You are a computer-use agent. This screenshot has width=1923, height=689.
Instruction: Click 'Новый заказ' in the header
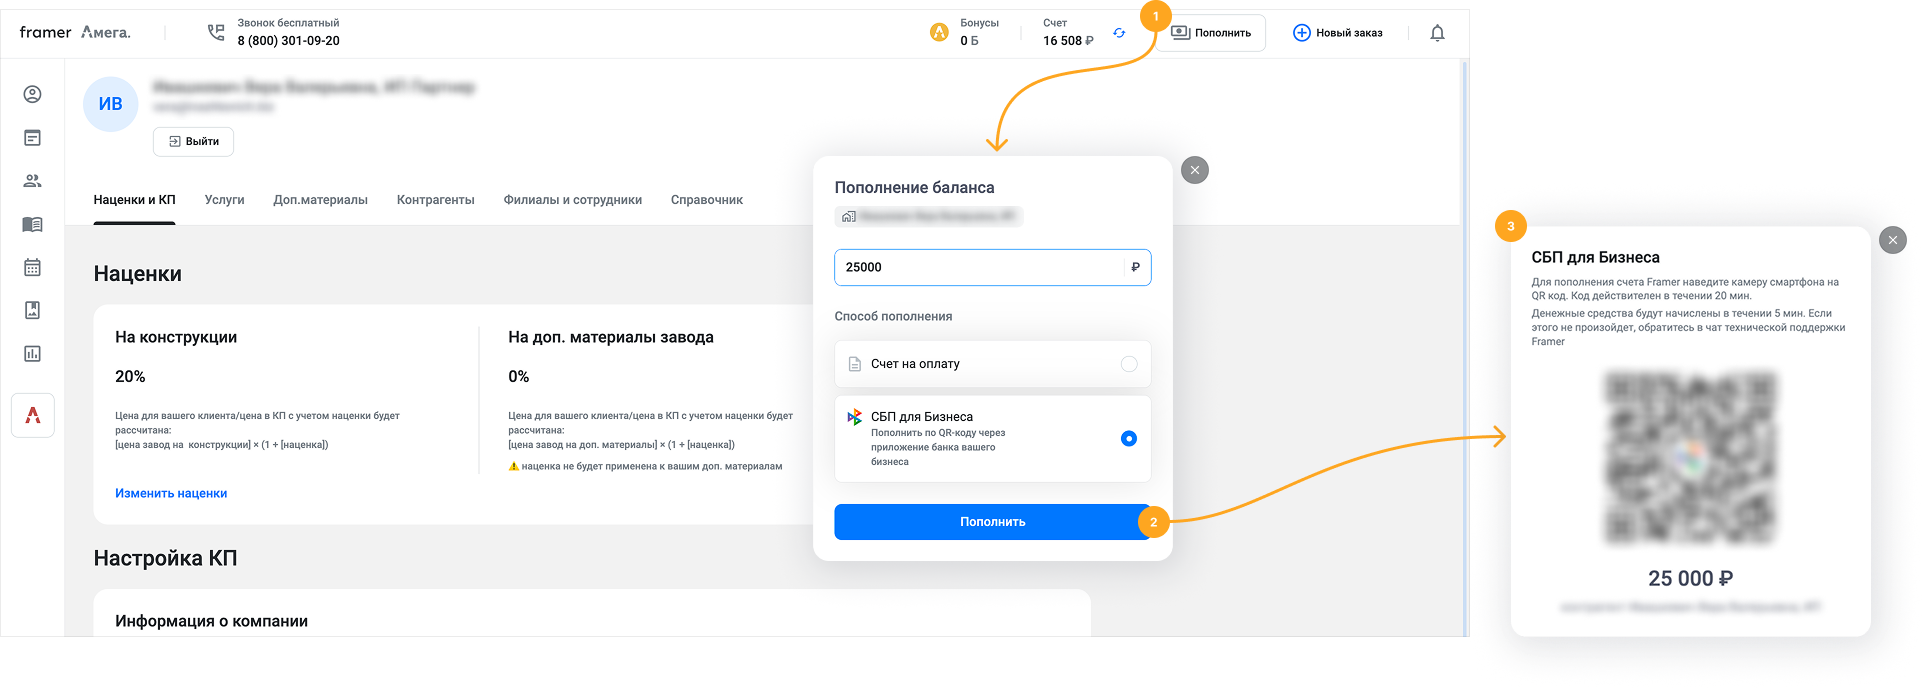click(1337, 33)
